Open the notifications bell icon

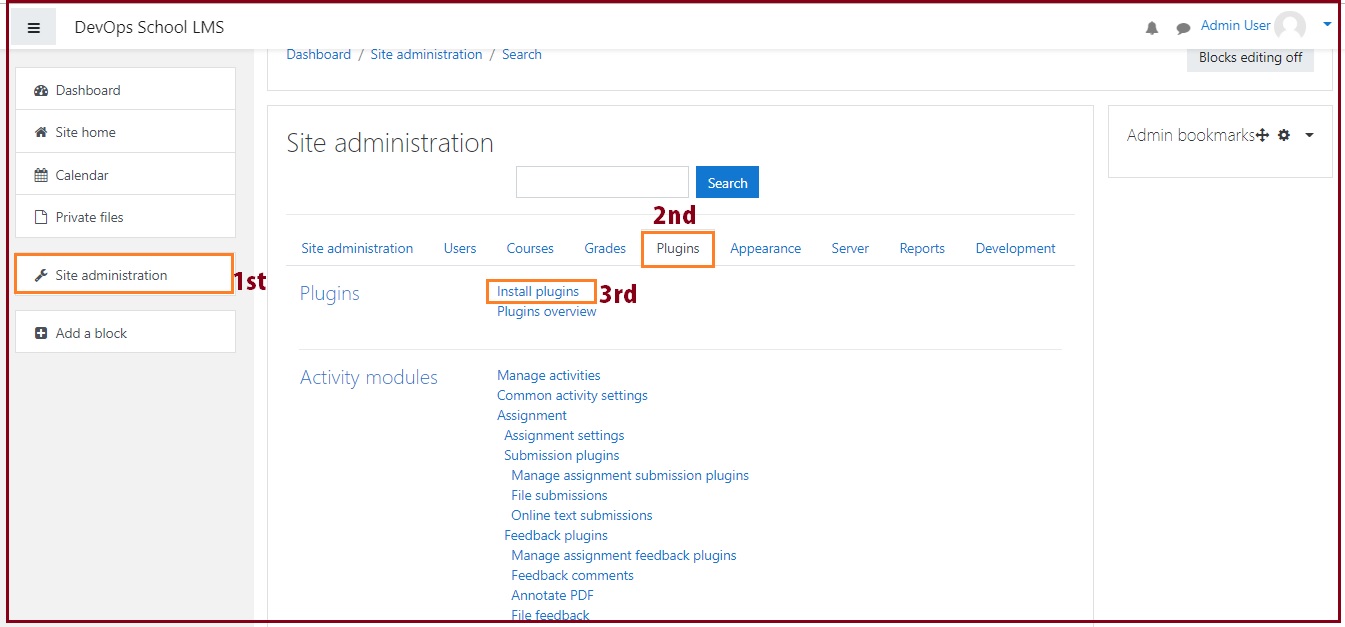pyautogui.click(x=1152, y=28)
